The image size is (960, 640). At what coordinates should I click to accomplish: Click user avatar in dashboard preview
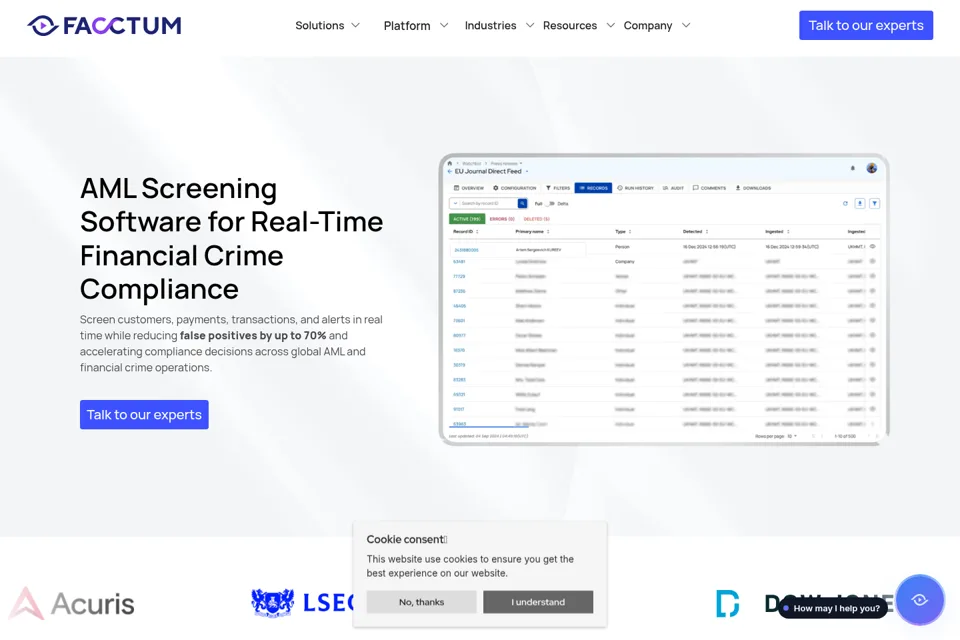pos(872,168)
